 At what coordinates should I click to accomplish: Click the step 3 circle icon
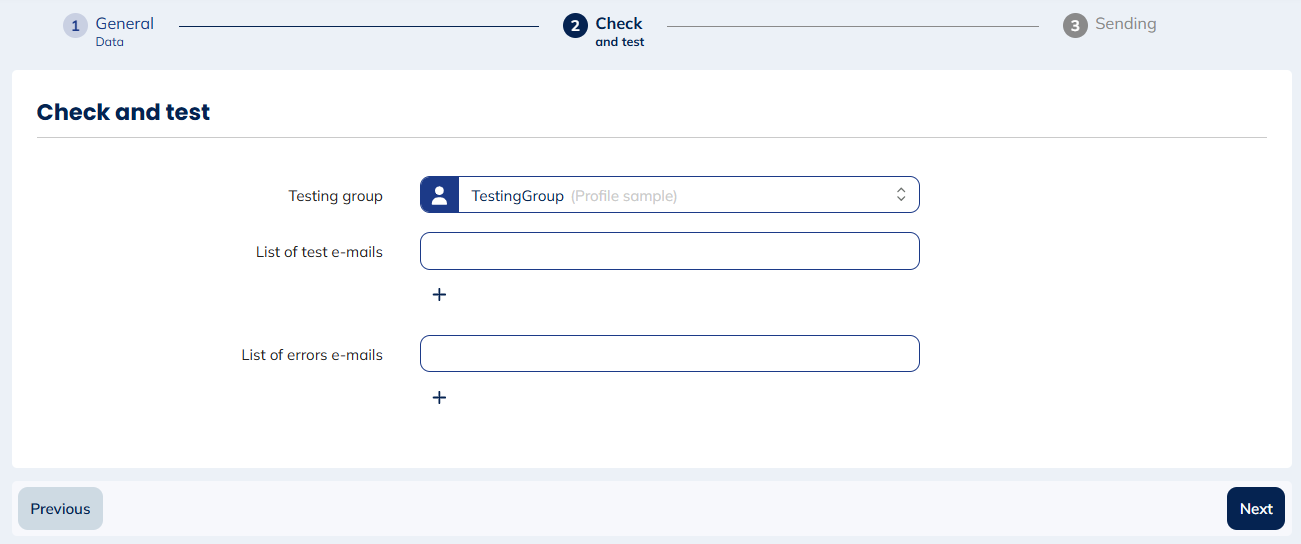(1075, 26)
